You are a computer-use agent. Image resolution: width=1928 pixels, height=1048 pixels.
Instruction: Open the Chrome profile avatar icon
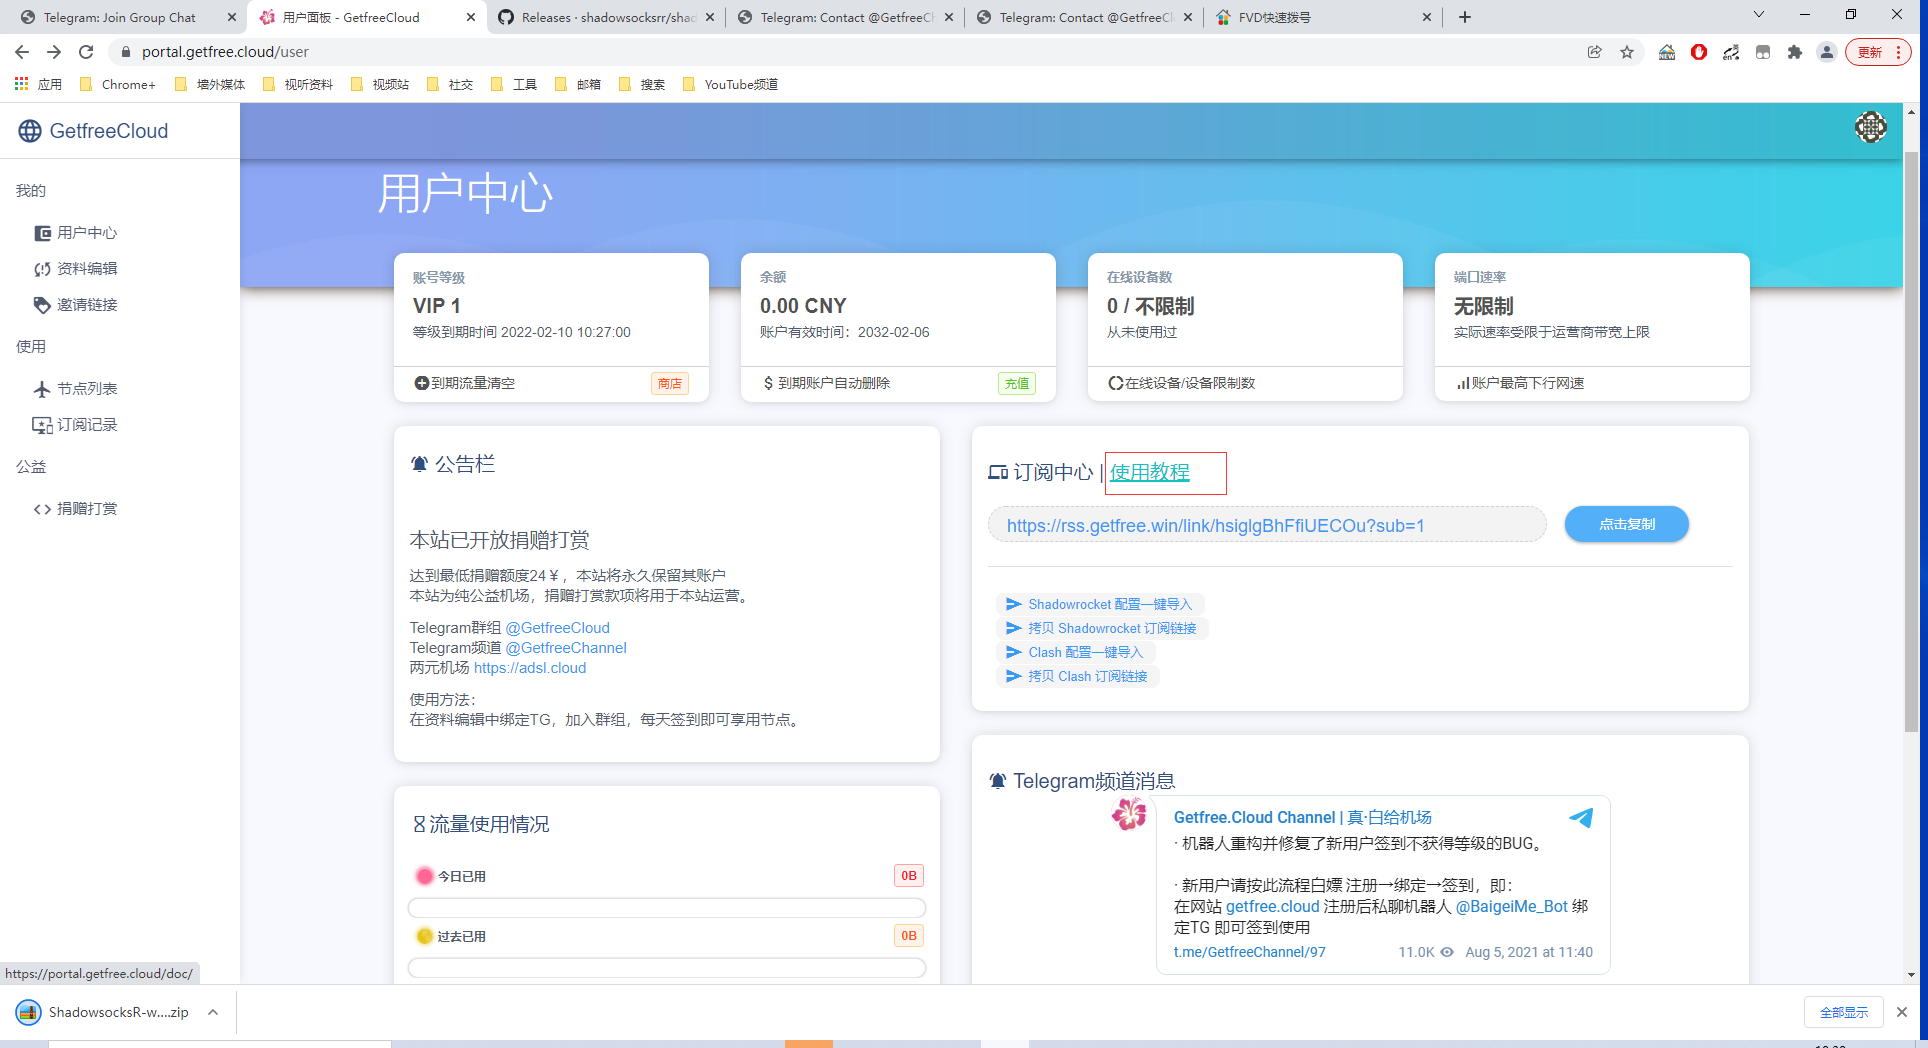[x=1827, y=52]
